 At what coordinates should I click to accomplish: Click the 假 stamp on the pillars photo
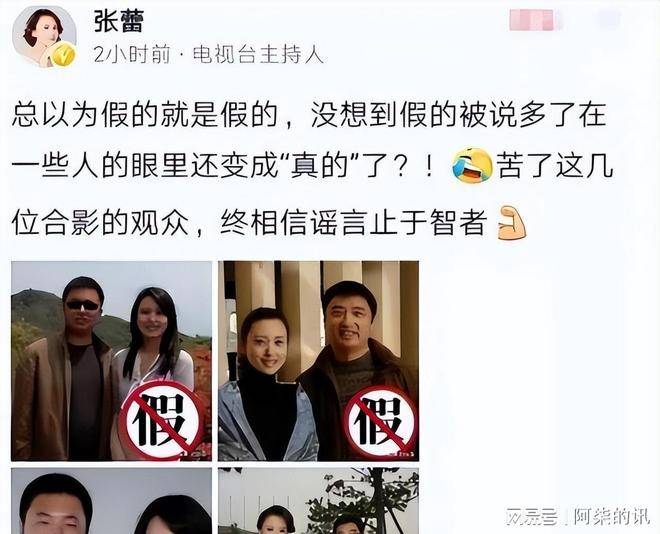click(378, 422)
